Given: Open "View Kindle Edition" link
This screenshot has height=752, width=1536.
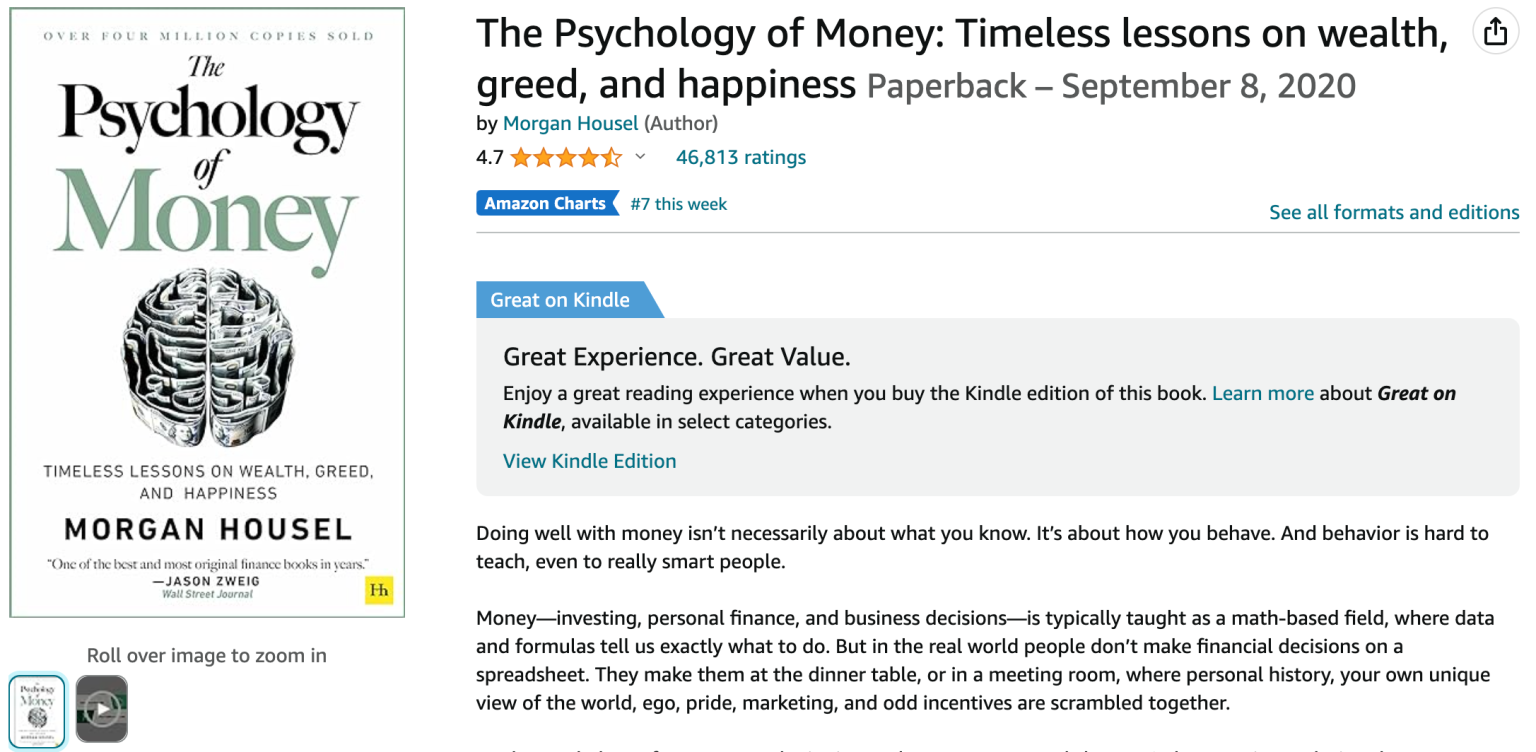Looking at the screenshot, I should click(x=589, y=461).
